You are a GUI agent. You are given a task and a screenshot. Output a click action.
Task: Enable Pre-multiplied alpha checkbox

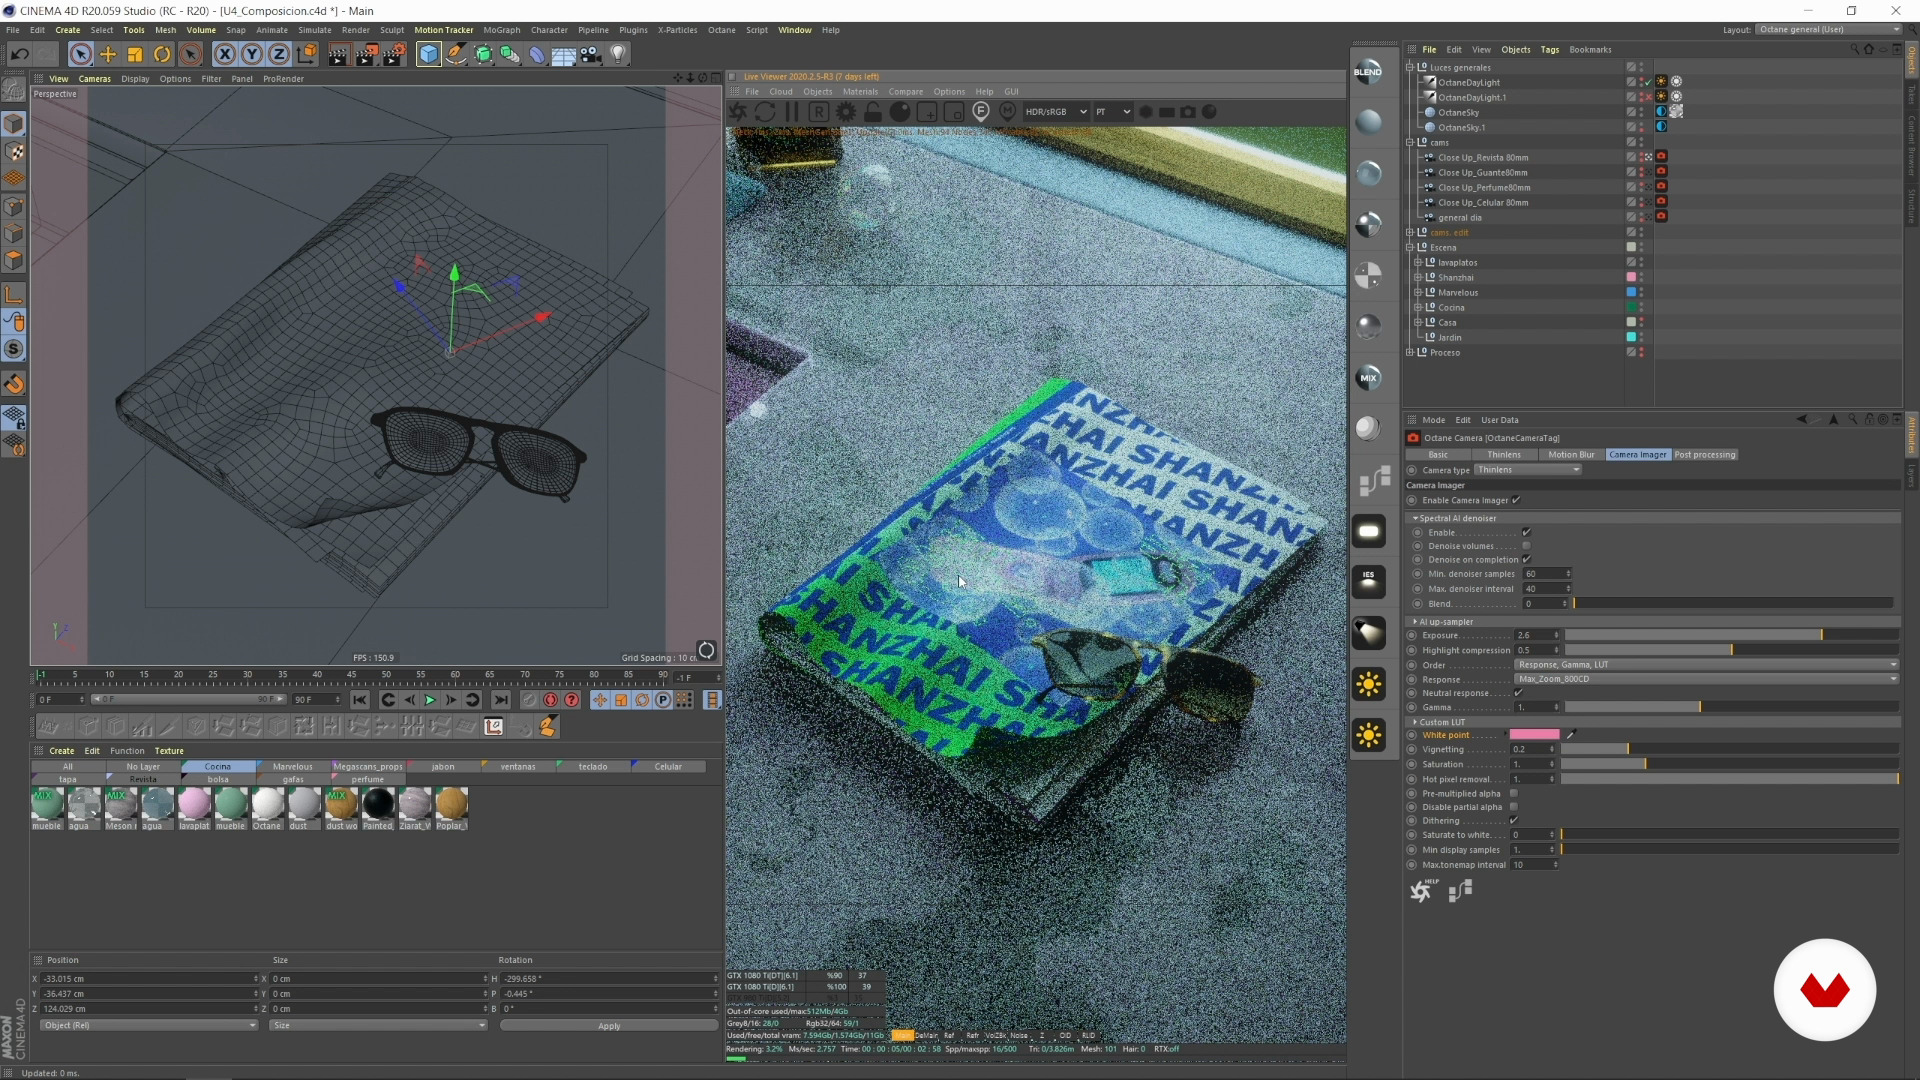click(1513, 793)
